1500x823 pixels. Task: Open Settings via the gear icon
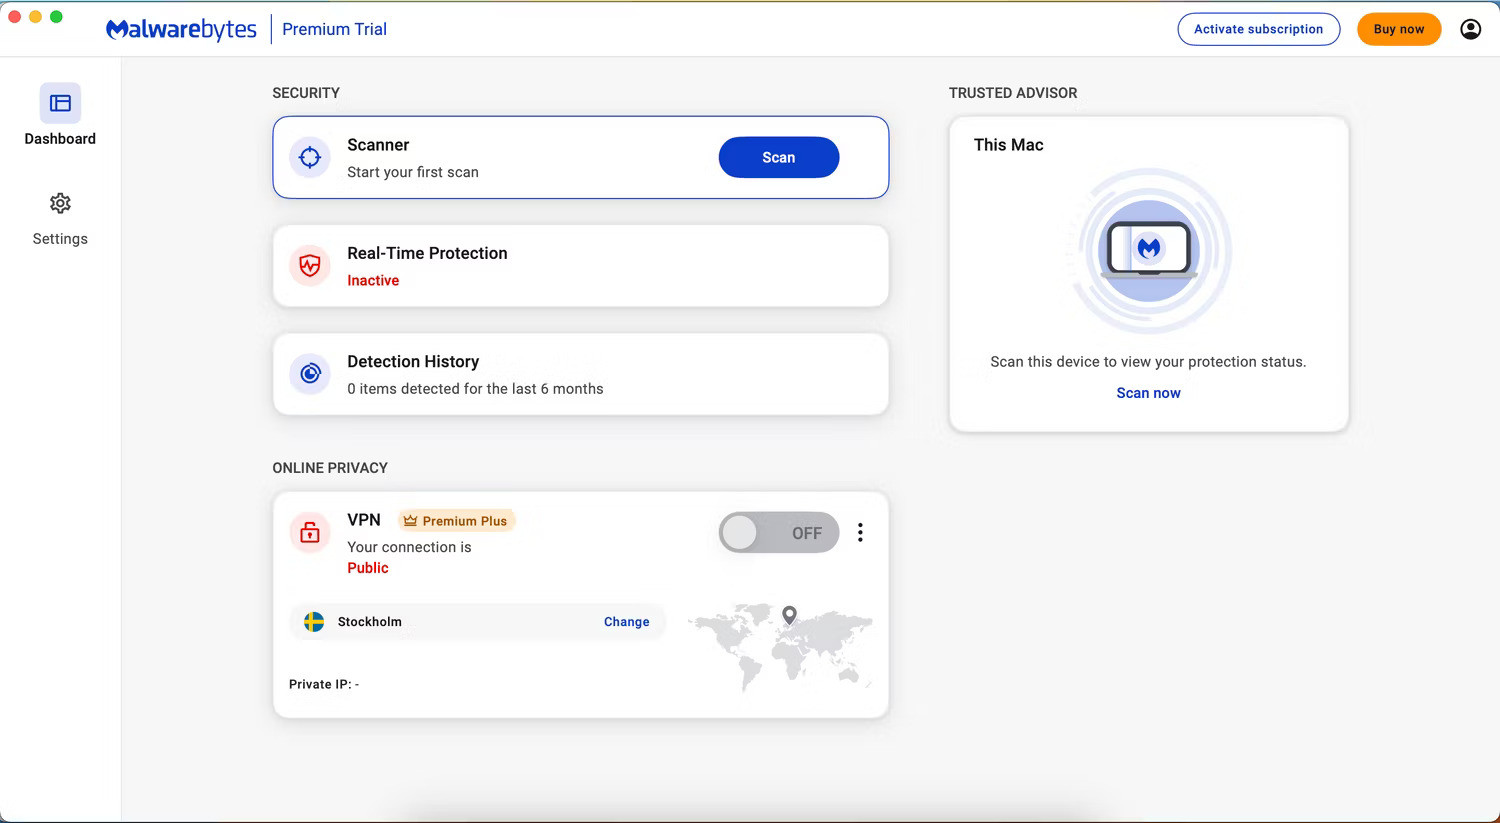click(60, 203)
